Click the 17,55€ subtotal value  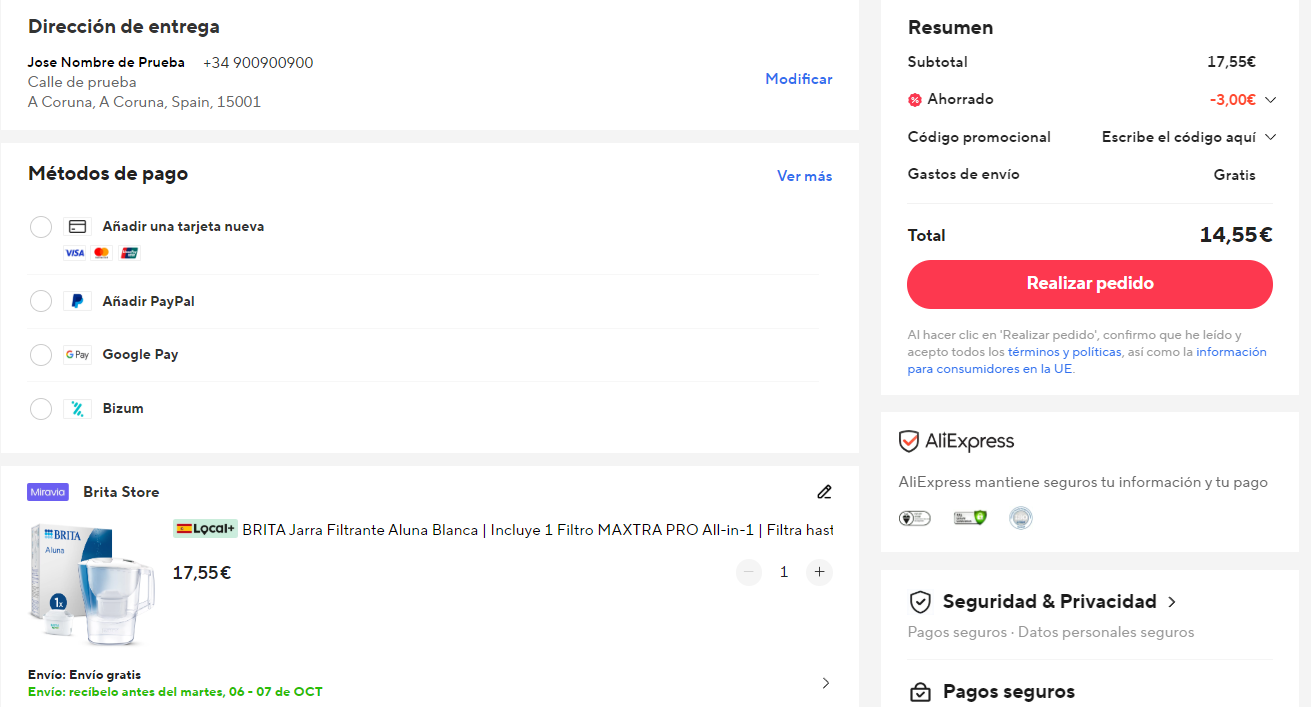click(x=1231, y=62)
